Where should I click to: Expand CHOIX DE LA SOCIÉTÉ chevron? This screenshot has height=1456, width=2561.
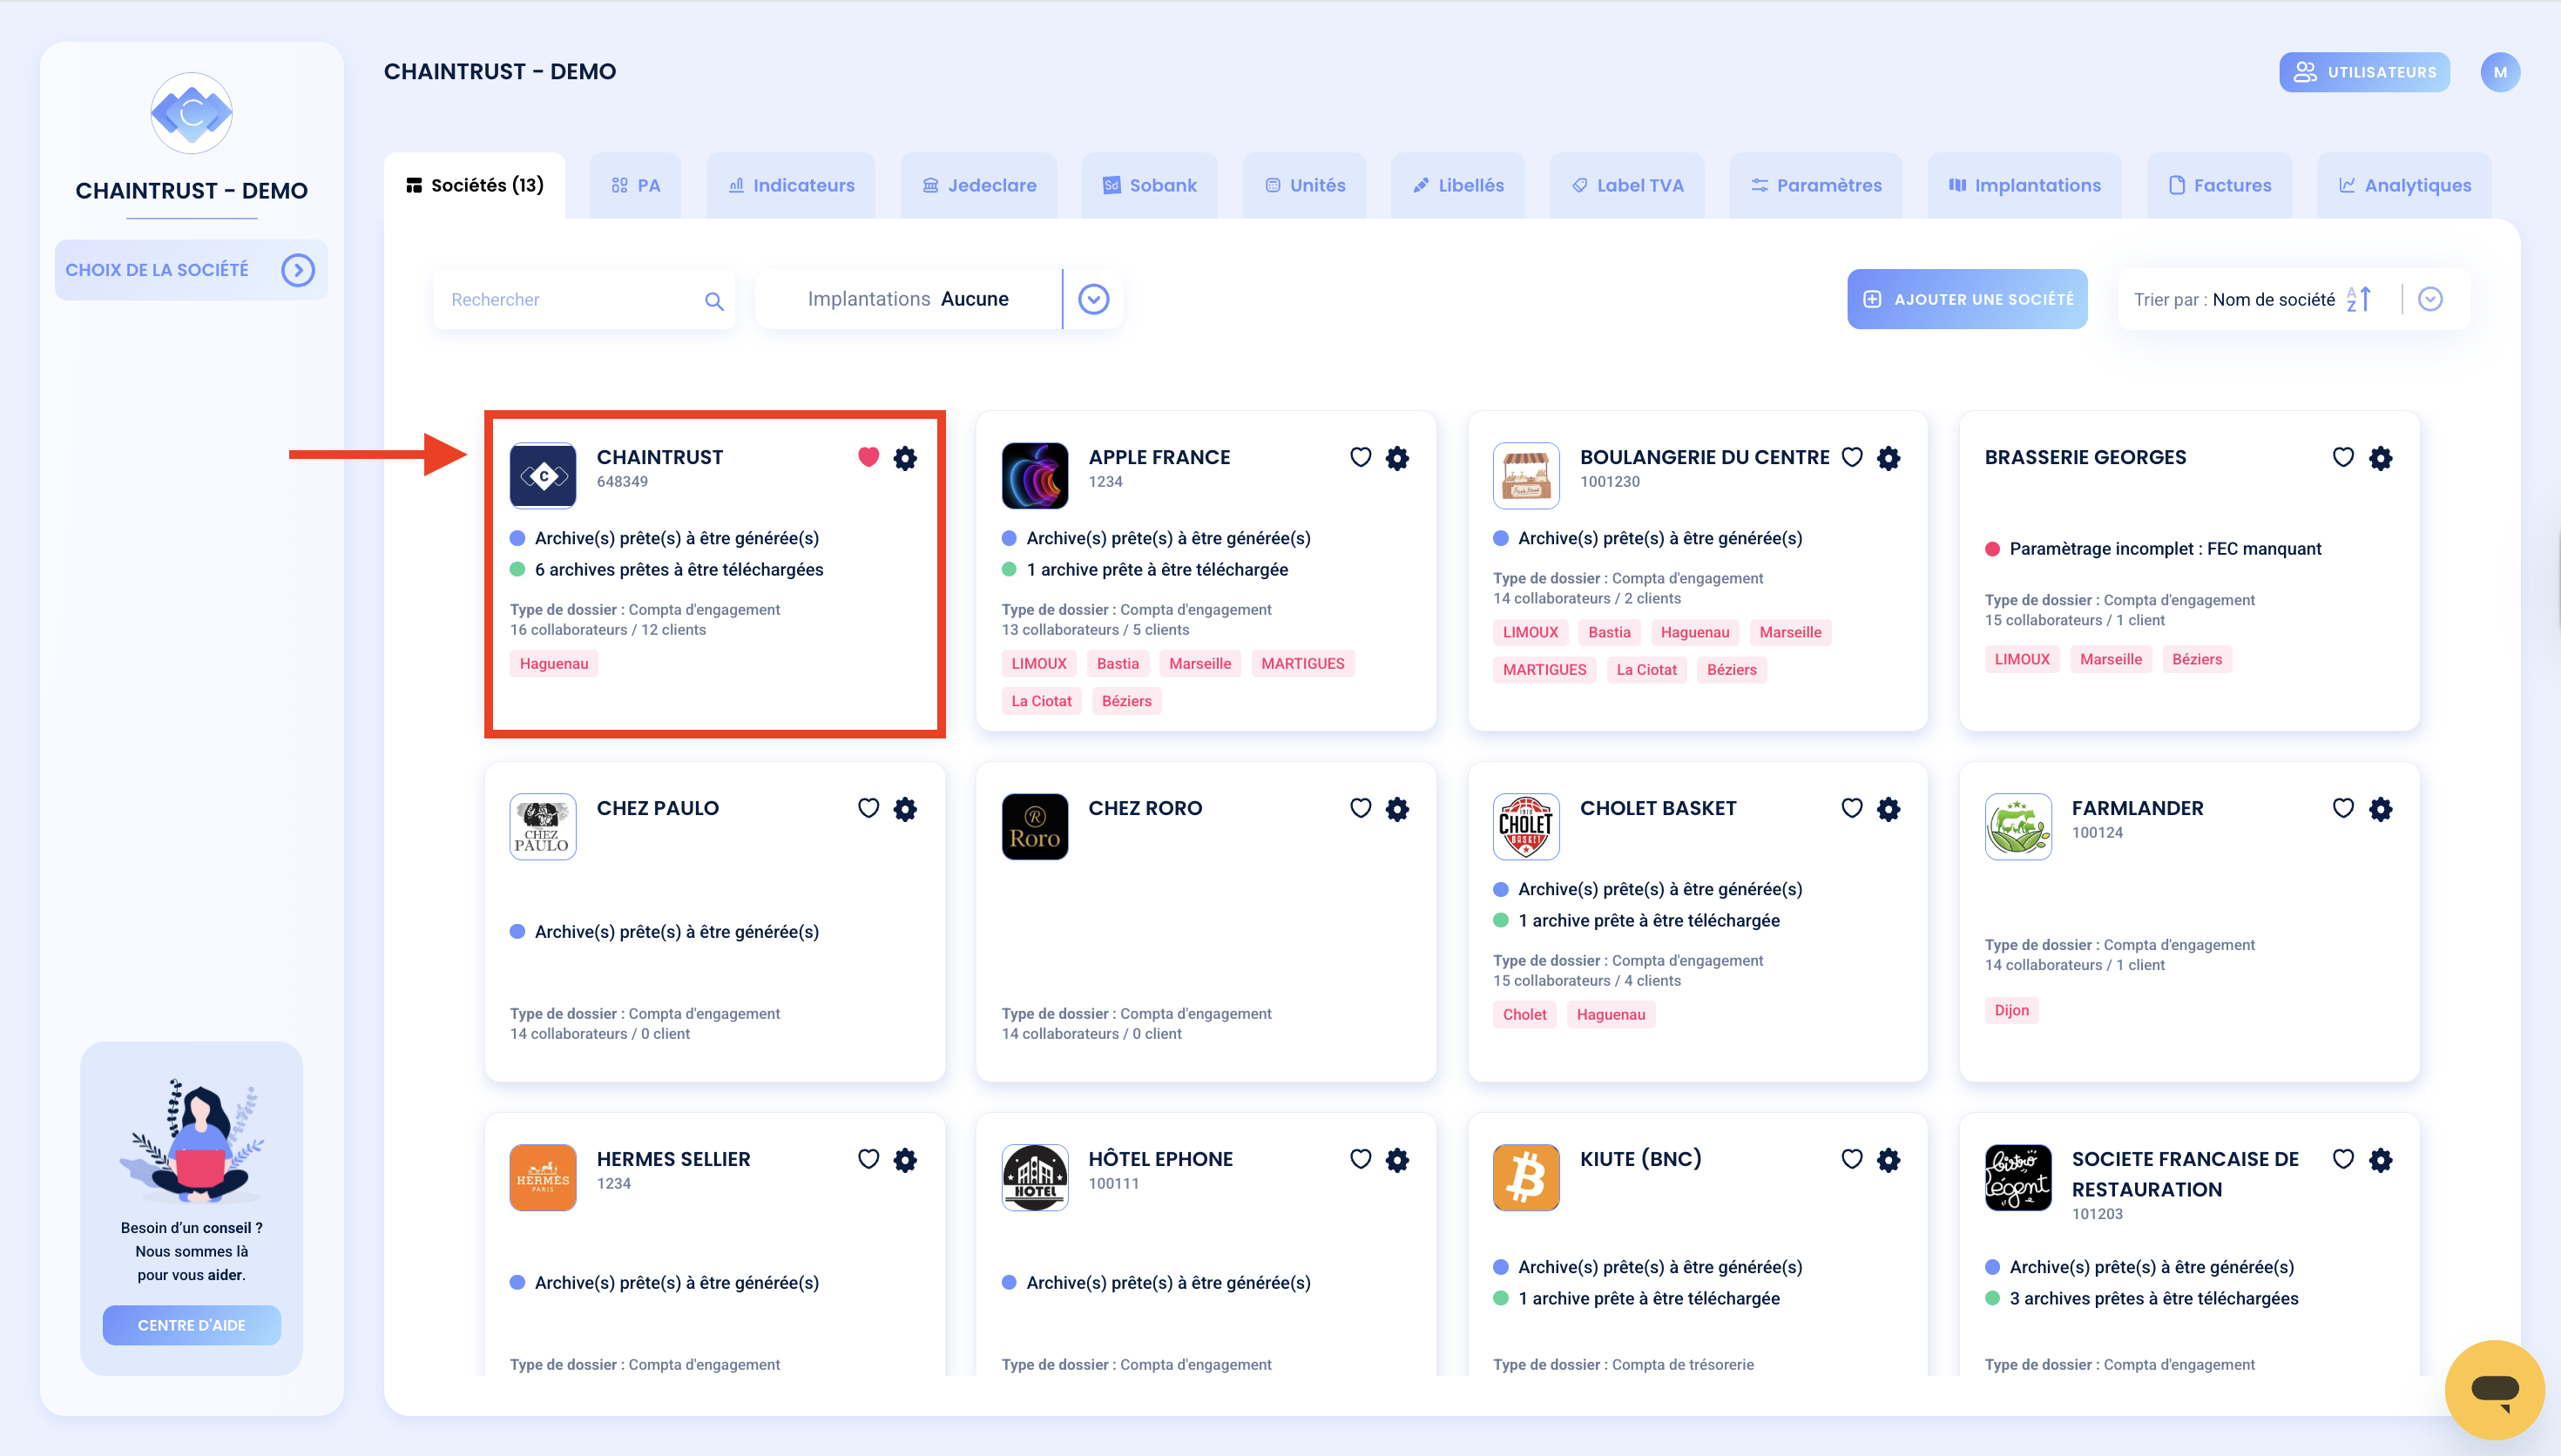tap(298, 270)
